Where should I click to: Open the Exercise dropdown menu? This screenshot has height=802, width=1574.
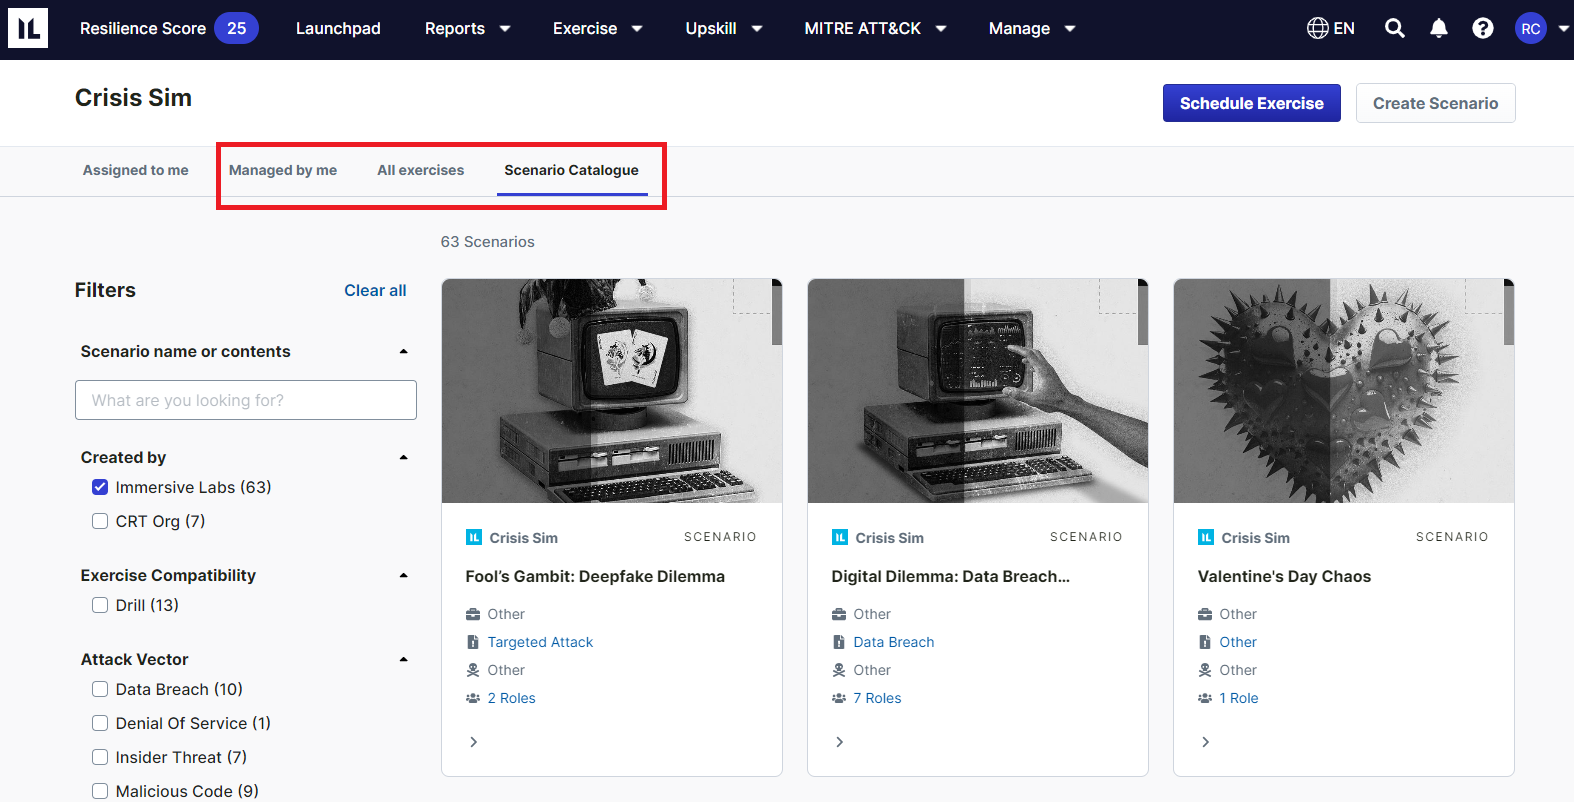pyautogui.click(x=597, y=28)
